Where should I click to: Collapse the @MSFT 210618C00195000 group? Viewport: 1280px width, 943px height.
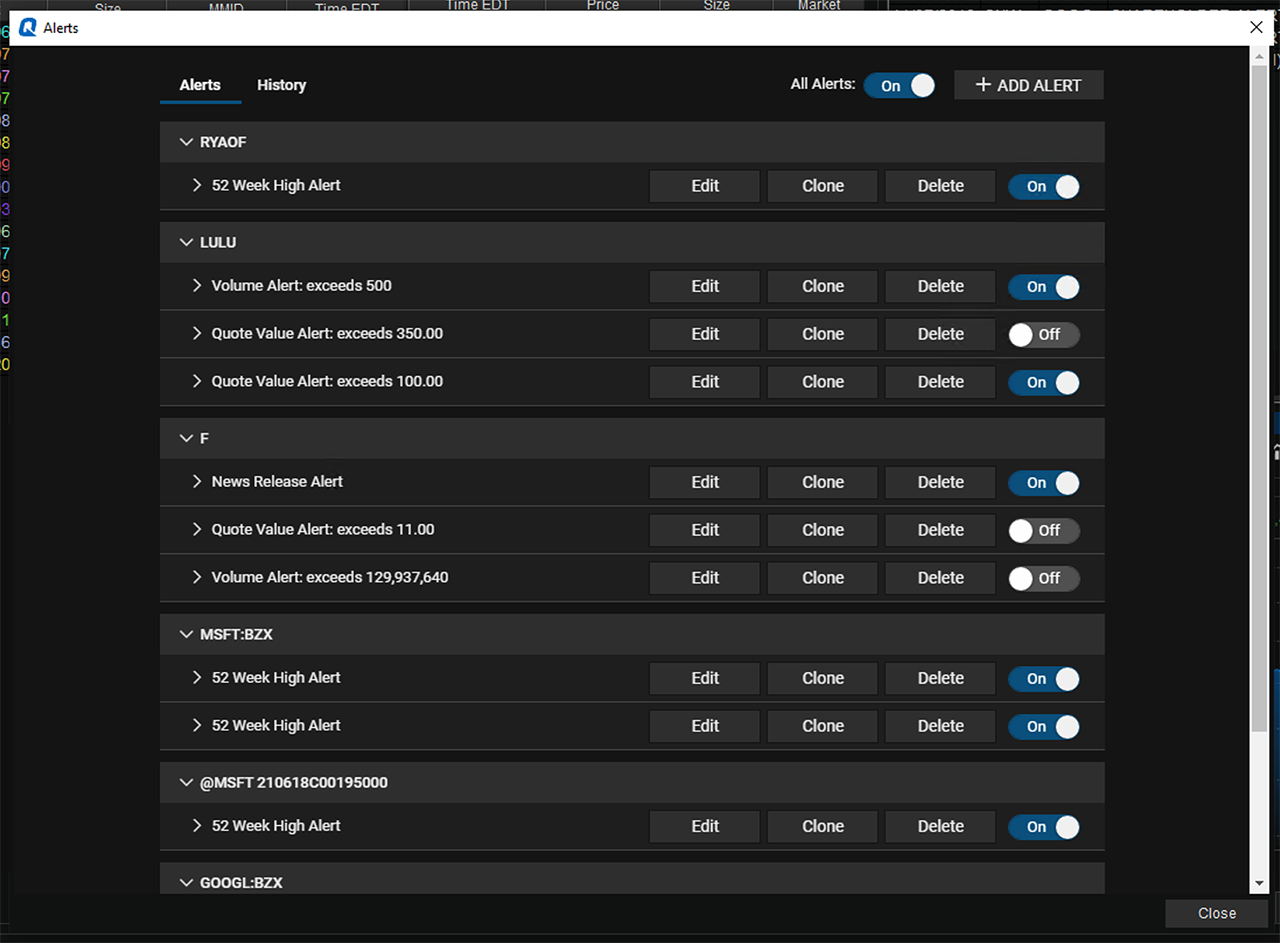point(186,782)
